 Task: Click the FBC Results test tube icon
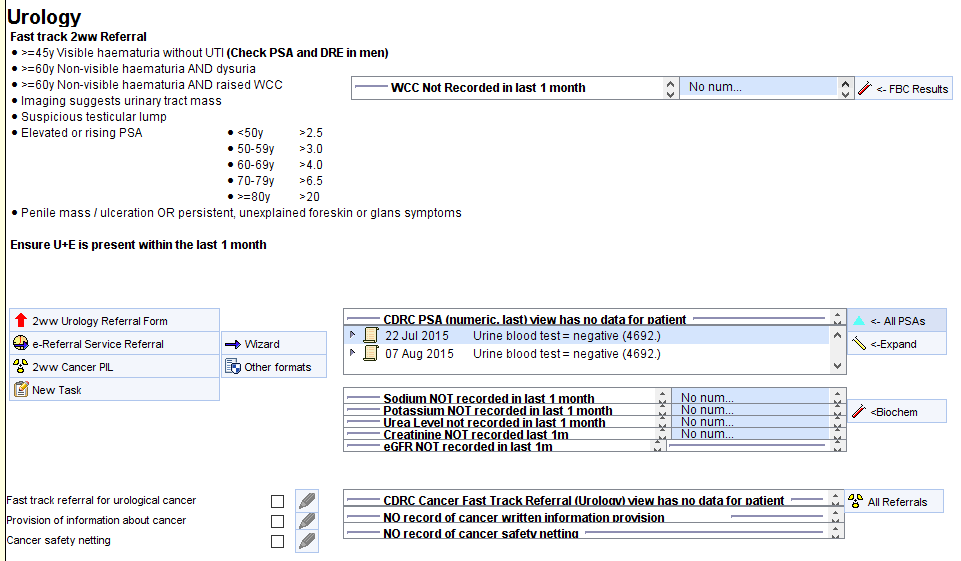[865, 88]
